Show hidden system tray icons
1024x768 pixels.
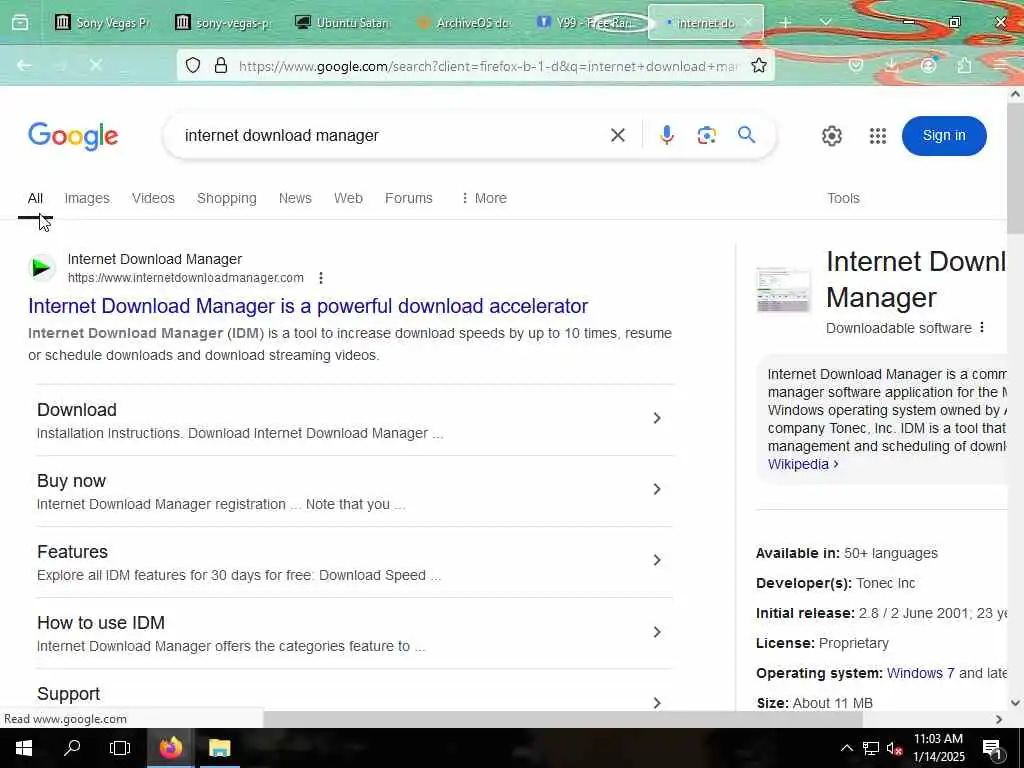[x=846, y=748]
